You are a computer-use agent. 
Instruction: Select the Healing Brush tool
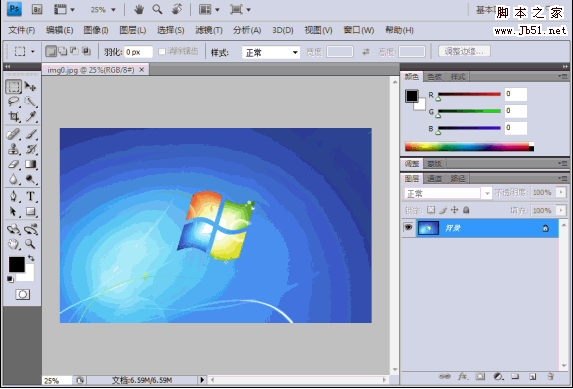tap(14, 135)
